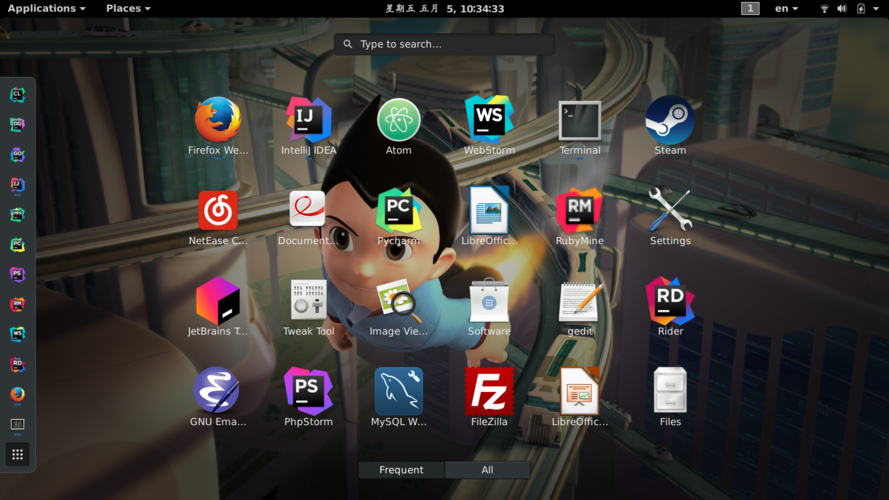This screenshot has height=500, width=889.
Task: Open WebStorm from the app grid
Action: click(x=489, y=120)
